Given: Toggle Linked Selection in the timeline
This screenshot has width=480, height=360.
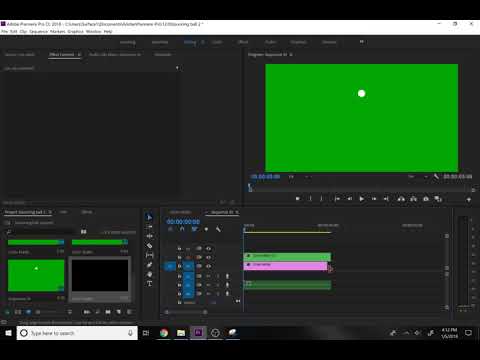Looking at the screenshot, I should pos(194,229).
